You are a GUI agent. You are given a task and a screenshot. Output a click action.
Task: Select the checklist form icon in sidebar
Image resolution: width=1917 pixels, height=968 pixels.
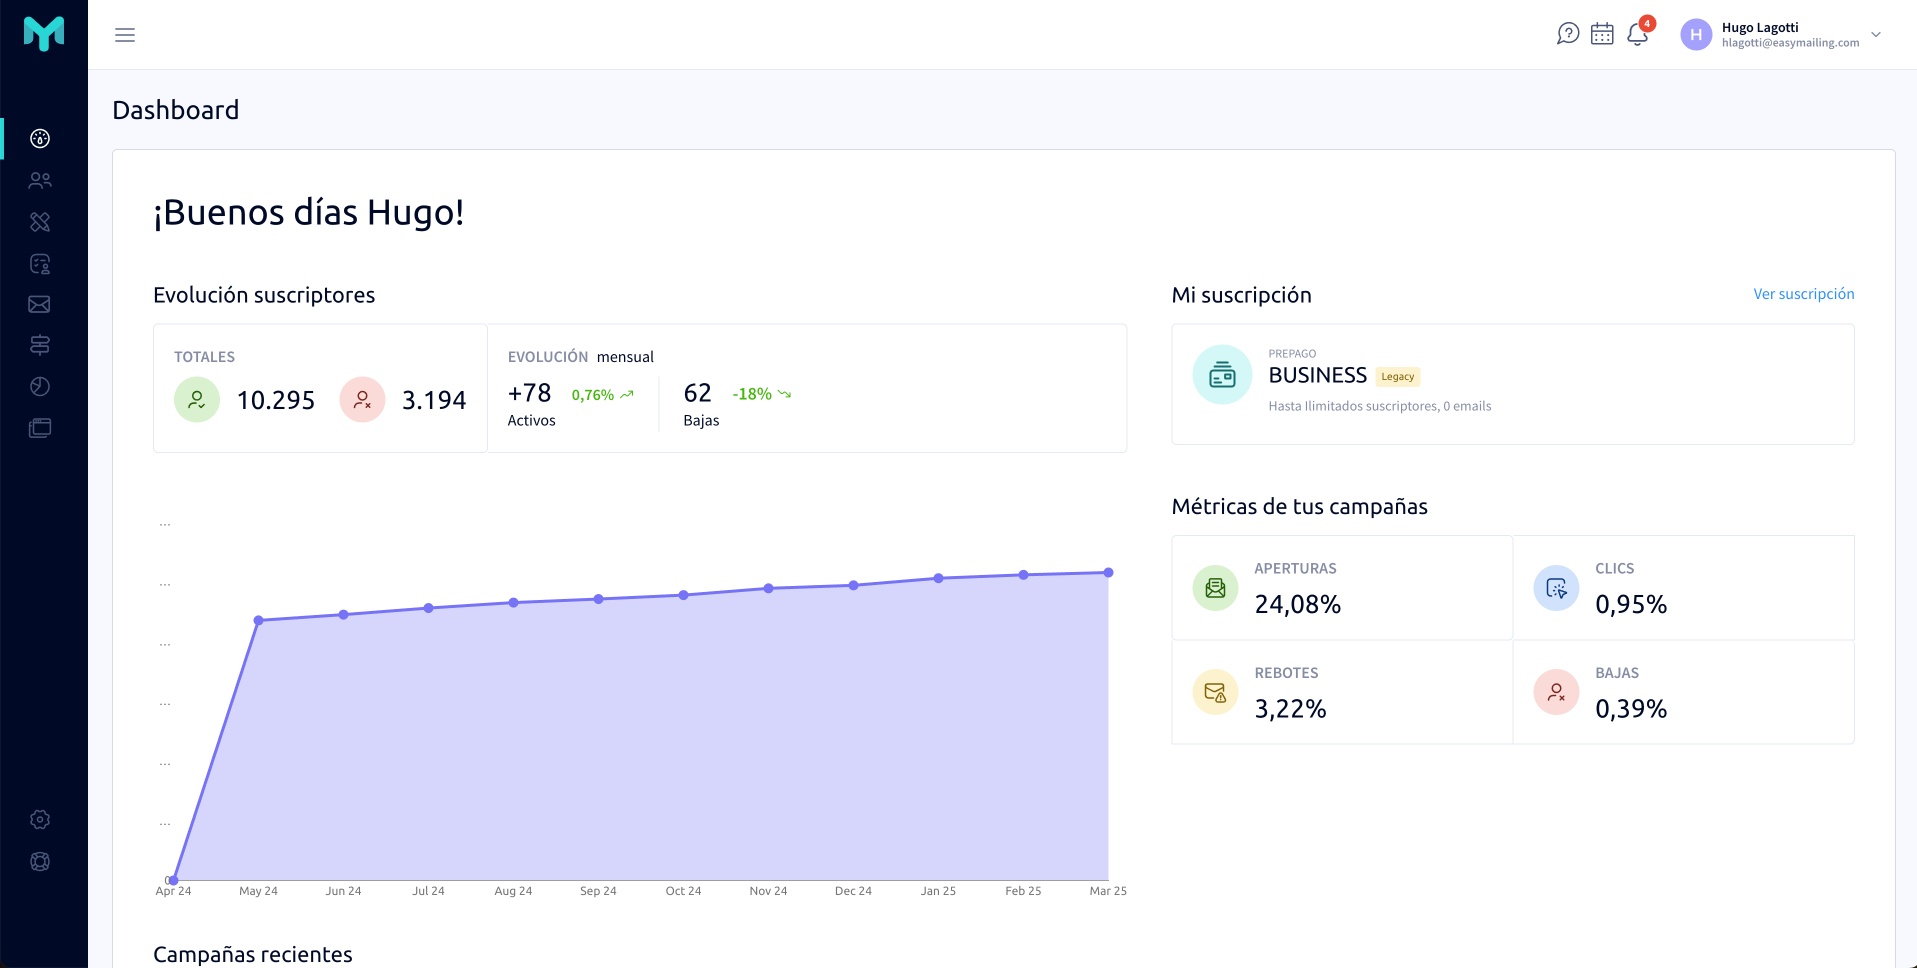pos(40,264)
